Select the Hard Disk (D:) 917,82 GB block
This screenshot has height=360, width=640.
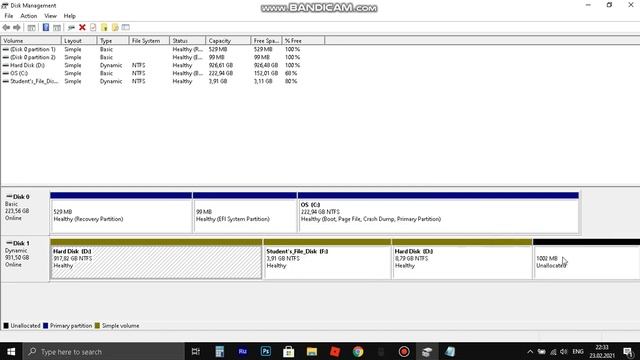tap(156, 260)
